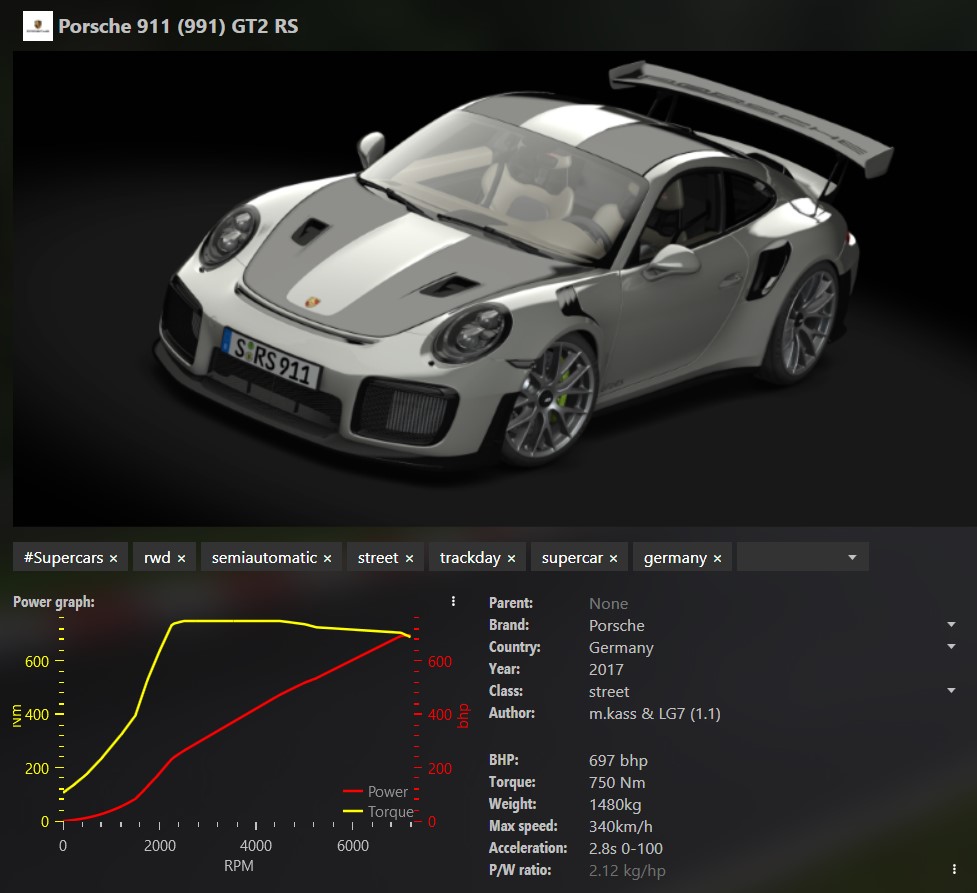Click the car title Porsche 911 (991) GT2 RS

coord(178,26)
